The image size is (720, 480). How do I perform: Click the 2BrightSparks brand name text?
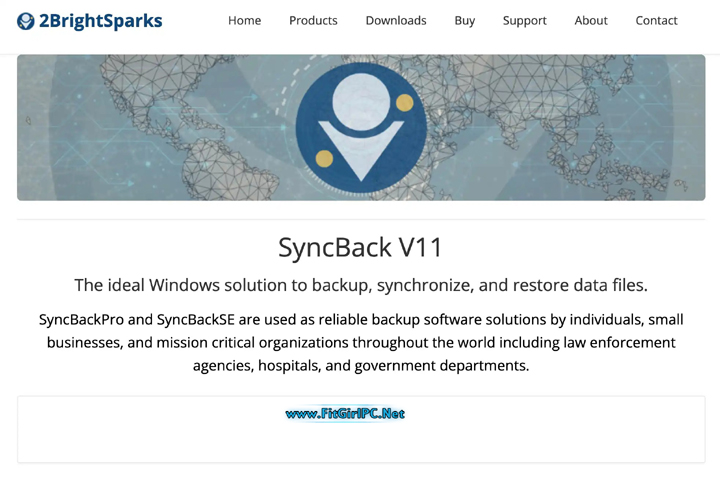[x=101, y=21]
